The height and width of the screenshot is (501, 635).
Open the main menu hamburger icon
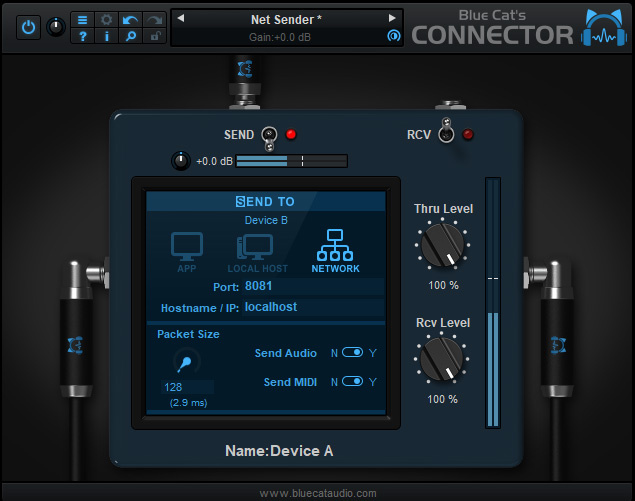tap(83, 20)
